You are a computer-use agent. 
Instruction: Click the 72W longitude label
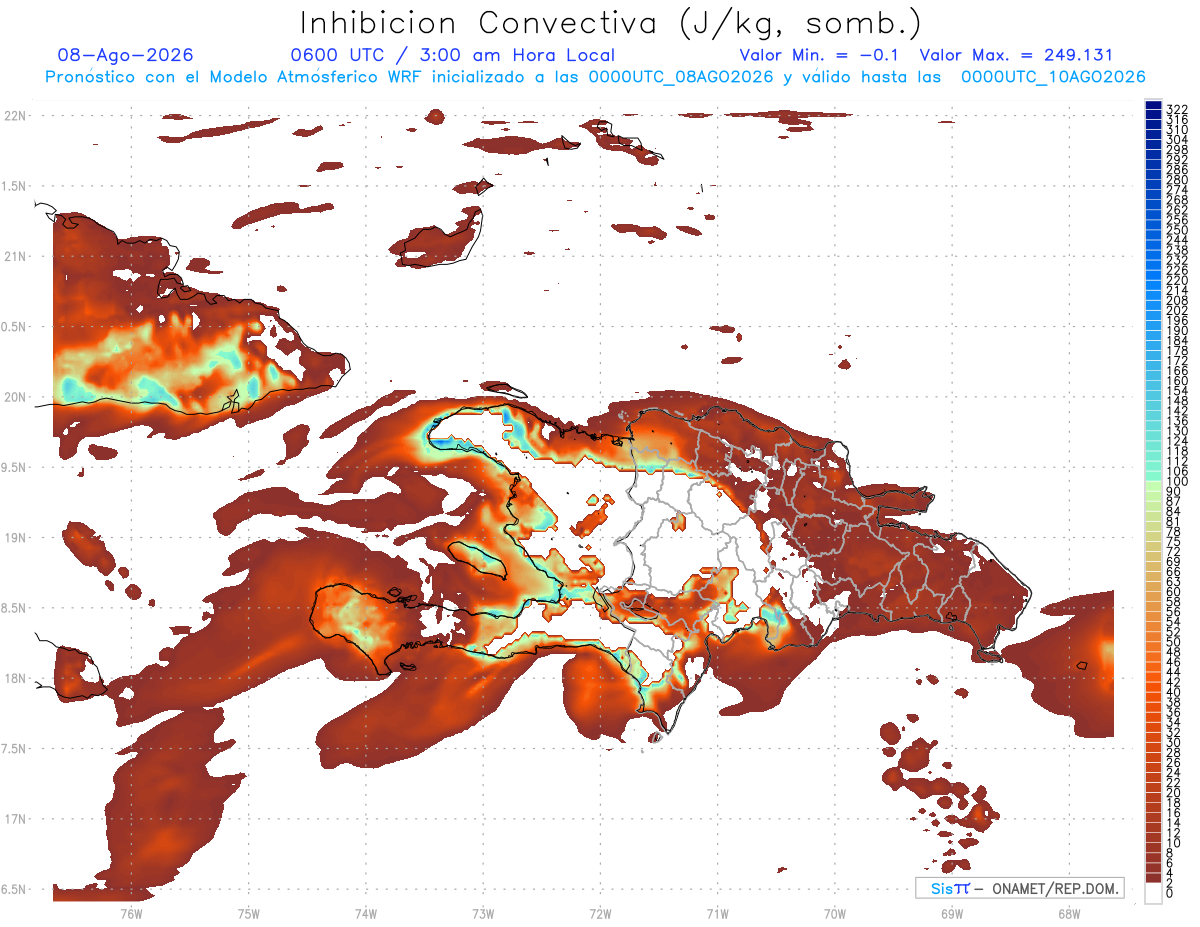600,913
